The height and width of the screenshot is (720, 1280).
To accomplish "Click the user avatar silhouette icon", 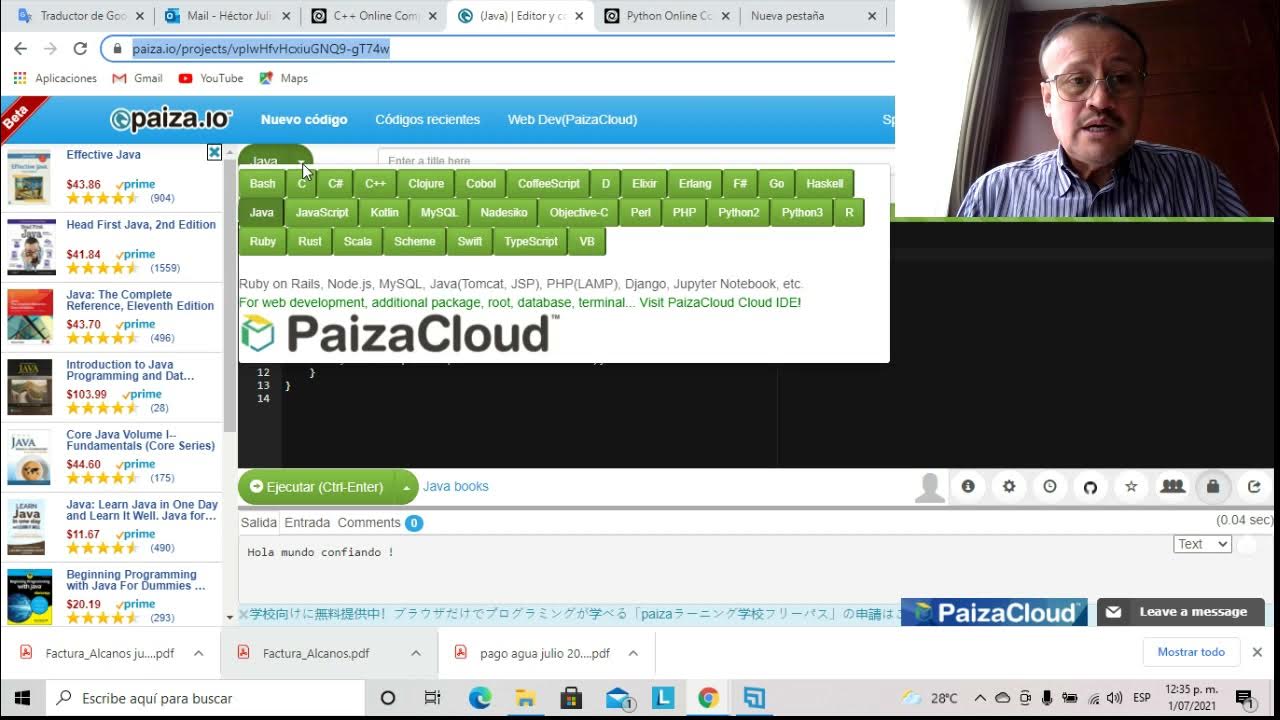I will tap(929, 488).
